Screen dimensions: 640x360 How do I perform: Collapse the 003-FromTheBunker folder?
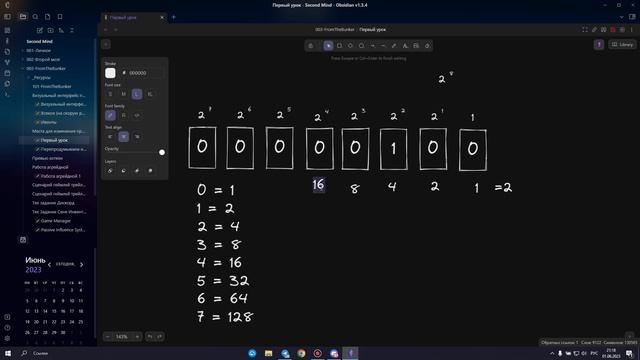click(x=46, y=69)
